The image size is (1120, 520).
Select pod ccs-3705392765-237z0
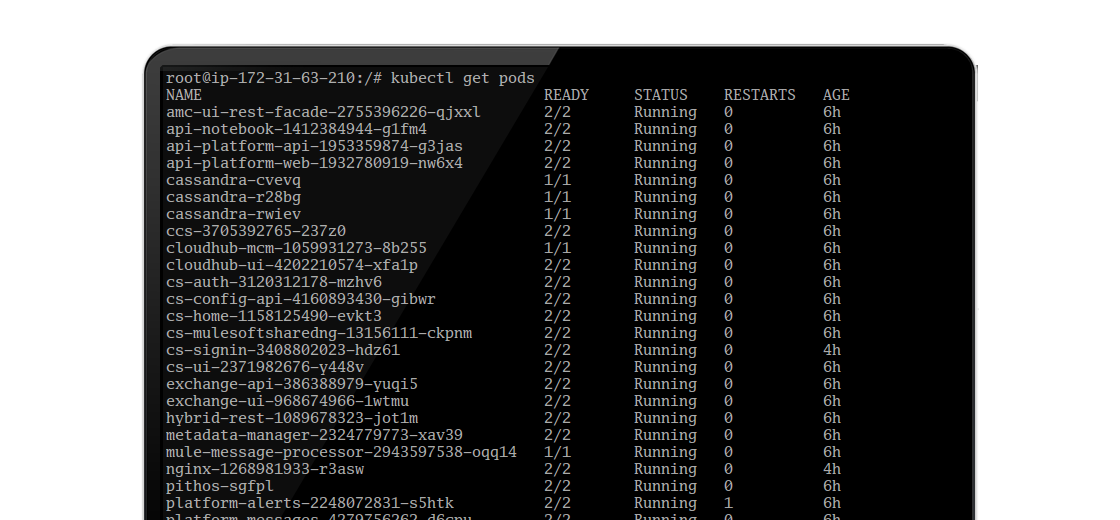(x=256, y=231)
